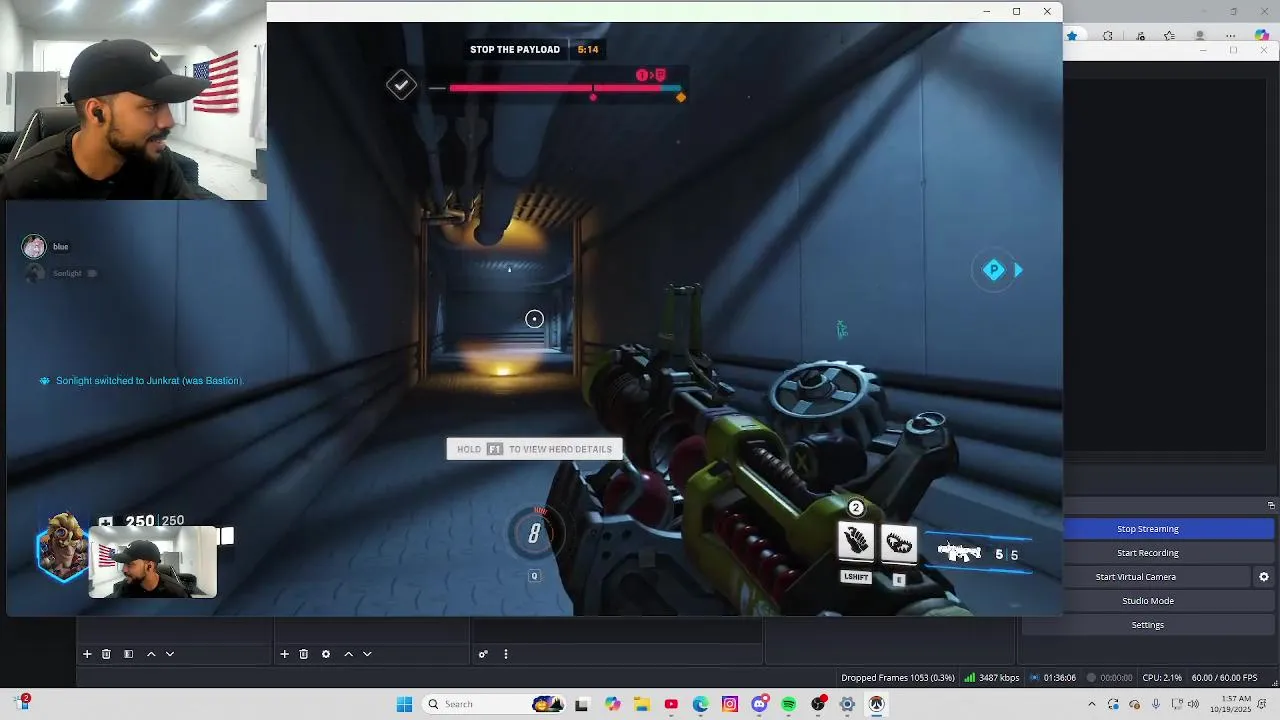Click the HOLD F1 to view hero details prompt
Viewport: 1280px width, 720px height.
534,449
